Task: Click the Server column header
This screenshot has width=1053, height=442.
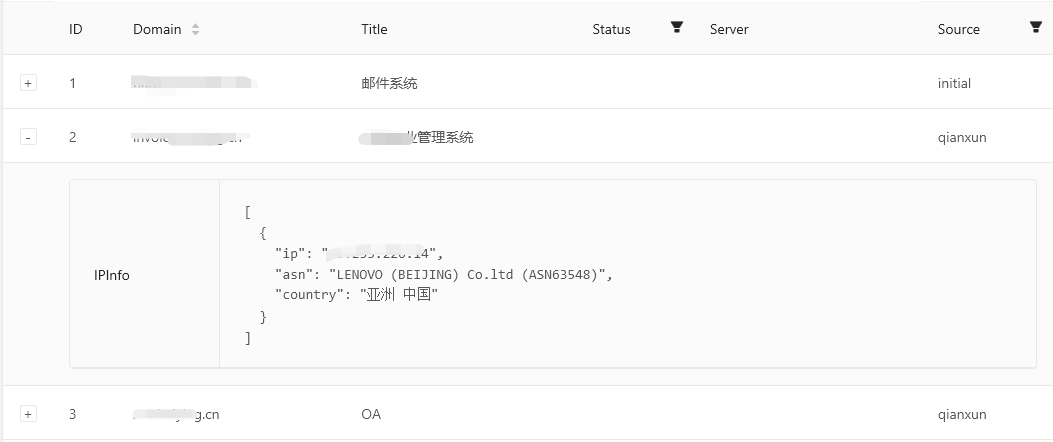Action: coord(729,29)
